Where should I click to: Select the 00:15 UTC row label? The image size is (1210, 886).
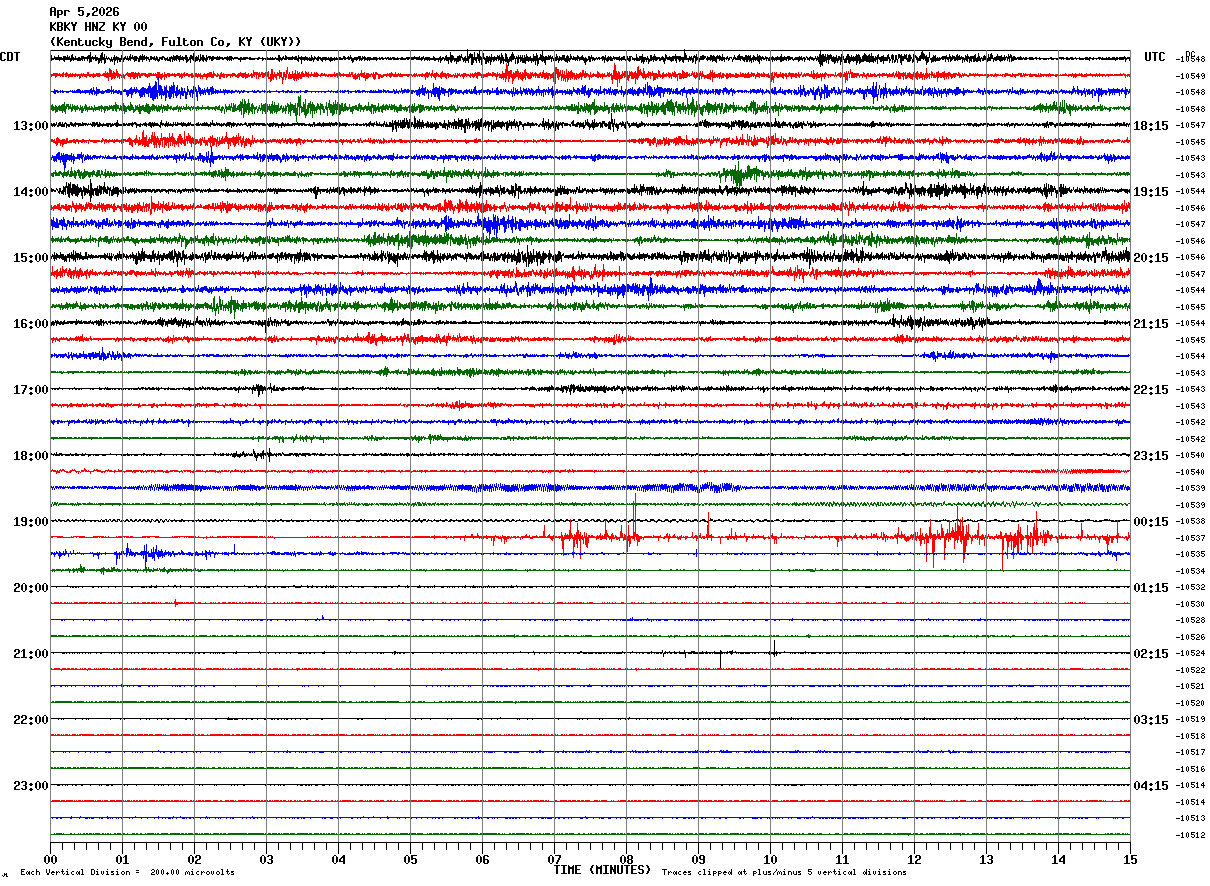click(1151, 522)
